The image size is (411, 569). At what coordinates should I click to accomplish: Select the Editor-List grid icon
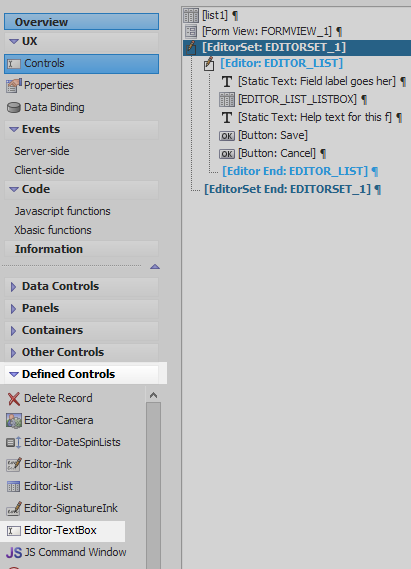[14, 486]
